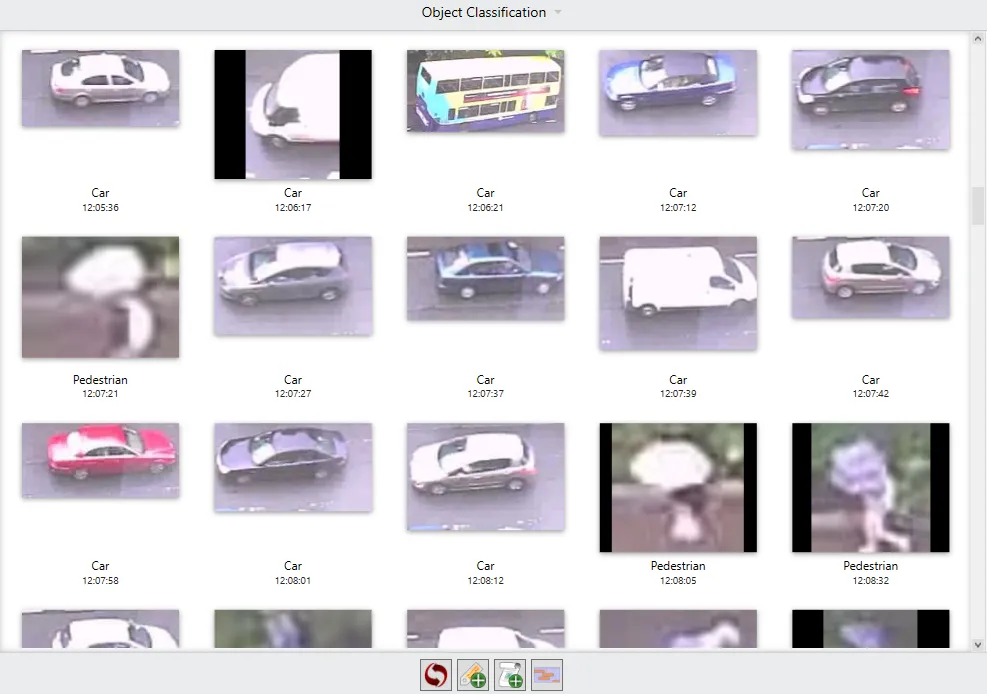Image resolution: width=987 pixels, height=694 pixels.
Task: Click the red refresh arrows icon
Action: point(436,674)
